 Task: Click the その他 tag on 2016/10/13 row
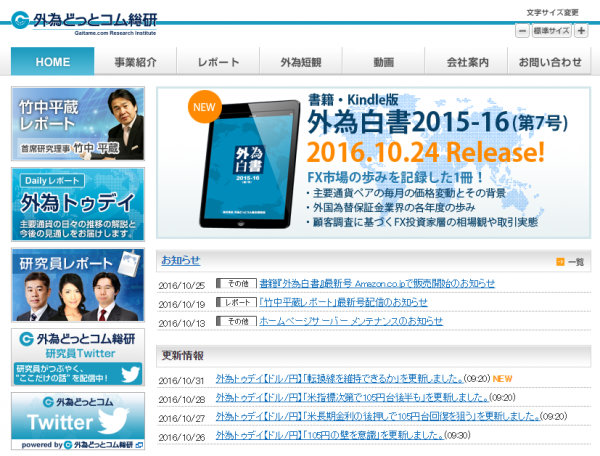coord(236,321)
